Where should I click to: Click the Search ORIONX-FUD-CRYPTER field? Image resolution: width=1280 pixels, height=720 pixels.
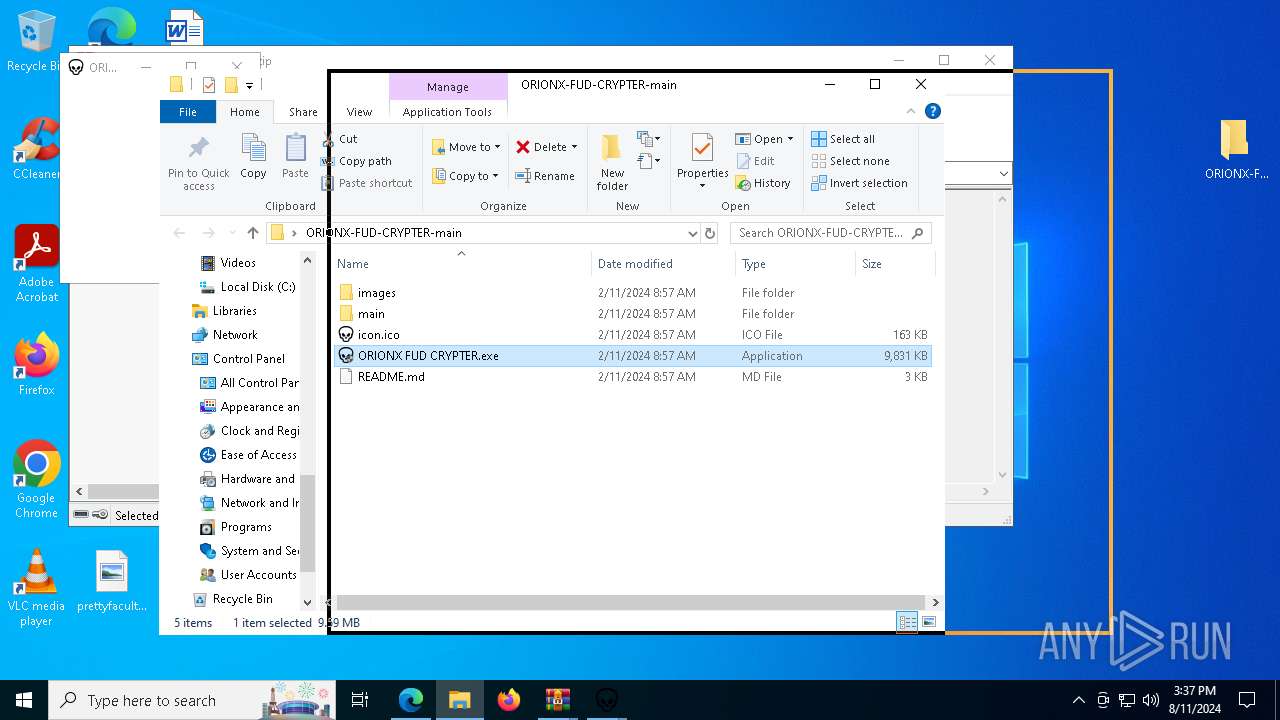[x=831, y=233]
